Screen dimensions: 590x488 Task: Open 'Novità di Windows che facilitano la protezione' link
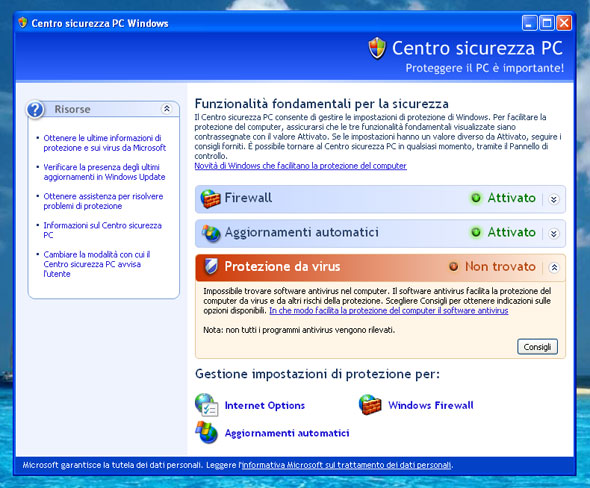click(300, 166)
